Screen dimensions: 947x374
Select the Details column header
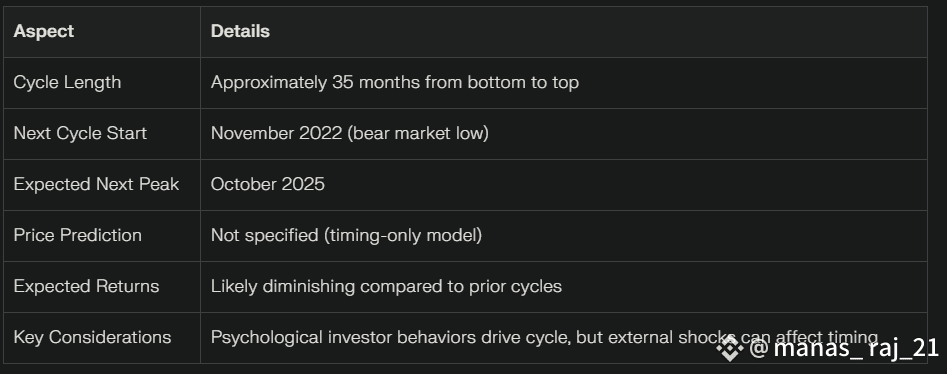click(x=240, y=31)
